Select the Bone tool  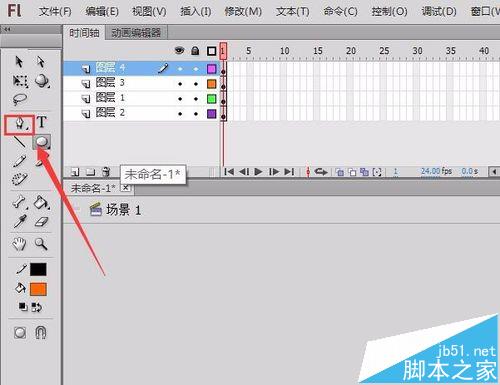click(x=19, y=202)
